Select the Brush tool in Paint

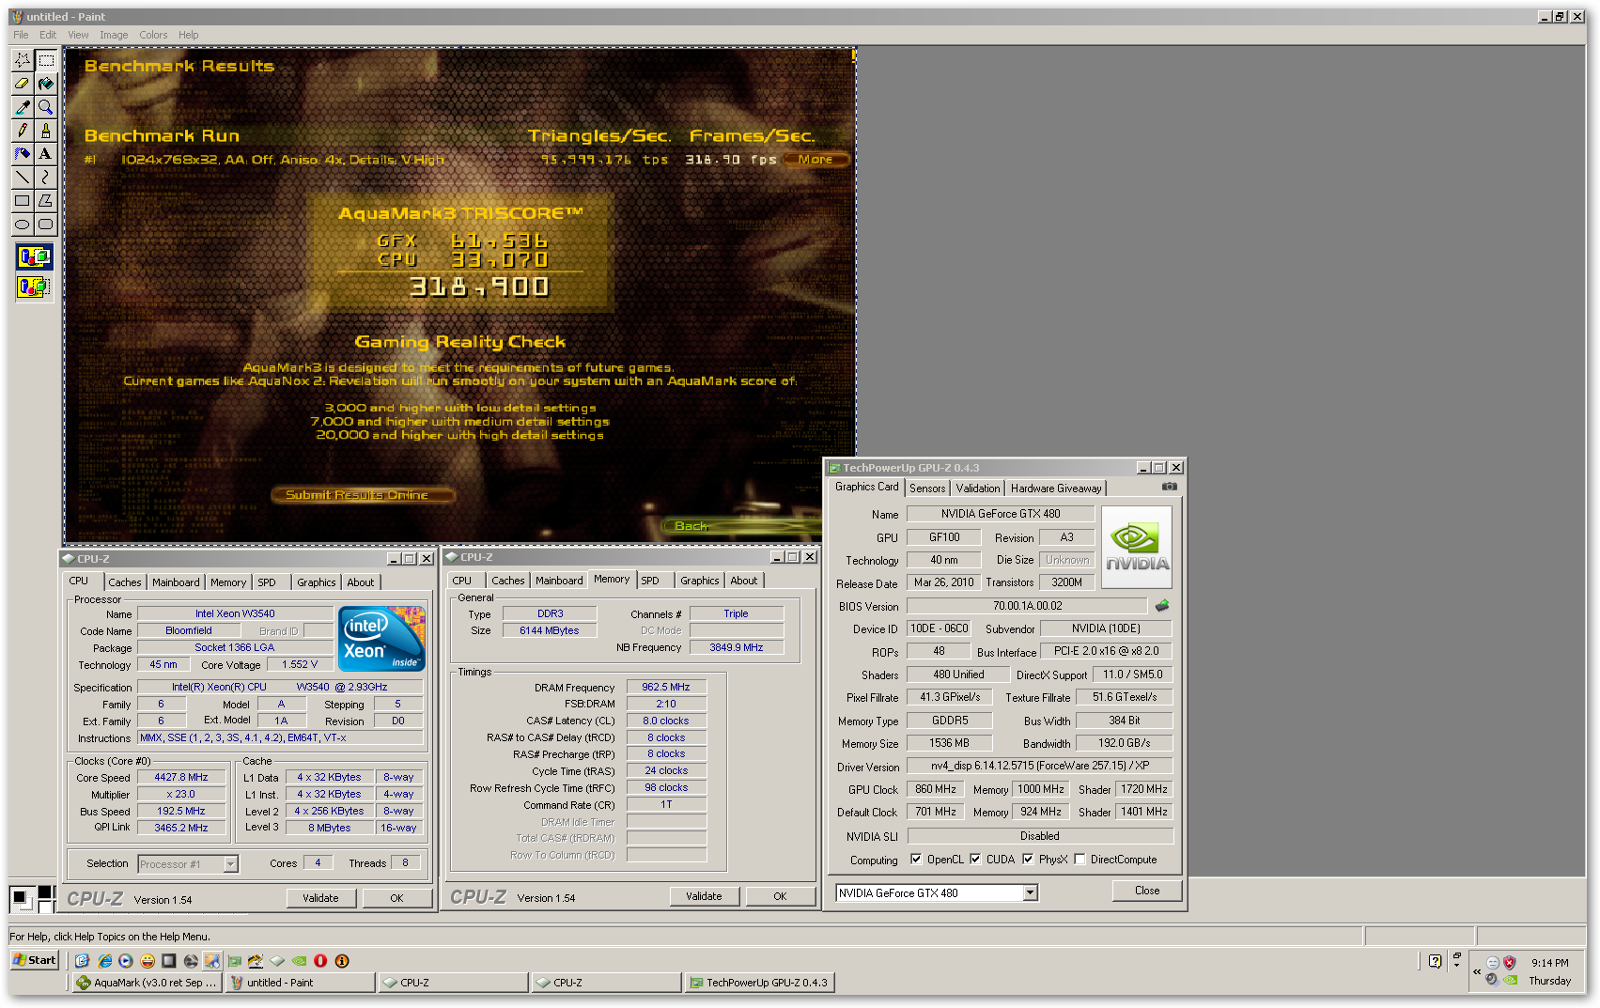pyautogui.click(x=46, y=130)
